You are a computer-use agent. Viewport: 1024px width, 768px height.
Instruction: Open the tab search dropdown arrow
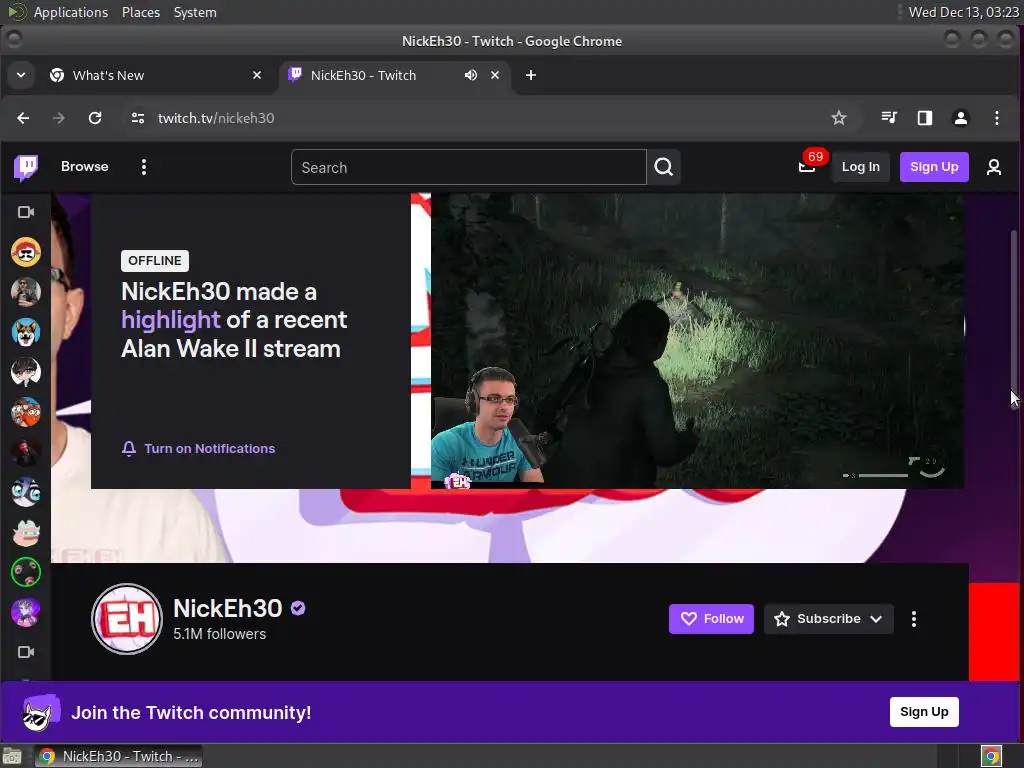(21, 75)
